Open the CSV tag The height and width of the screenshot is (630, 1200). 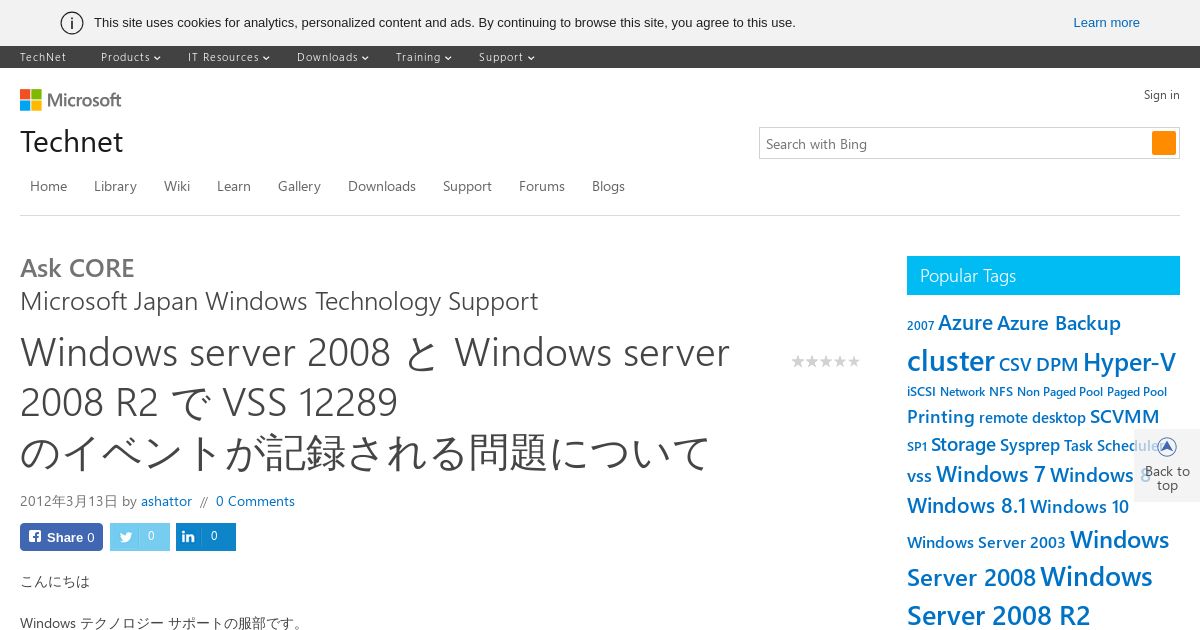click(1015, 365)
